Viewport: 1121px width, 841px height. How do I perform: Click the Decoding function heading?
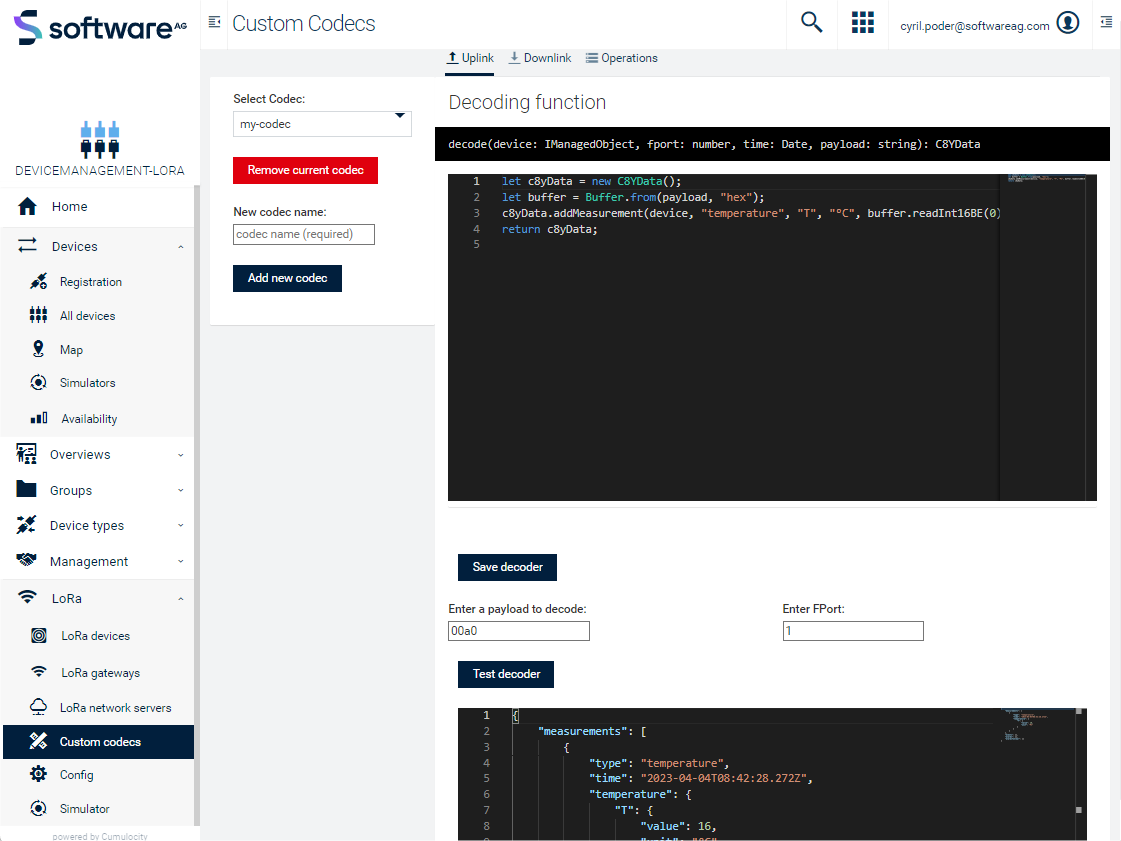[527, 102]
